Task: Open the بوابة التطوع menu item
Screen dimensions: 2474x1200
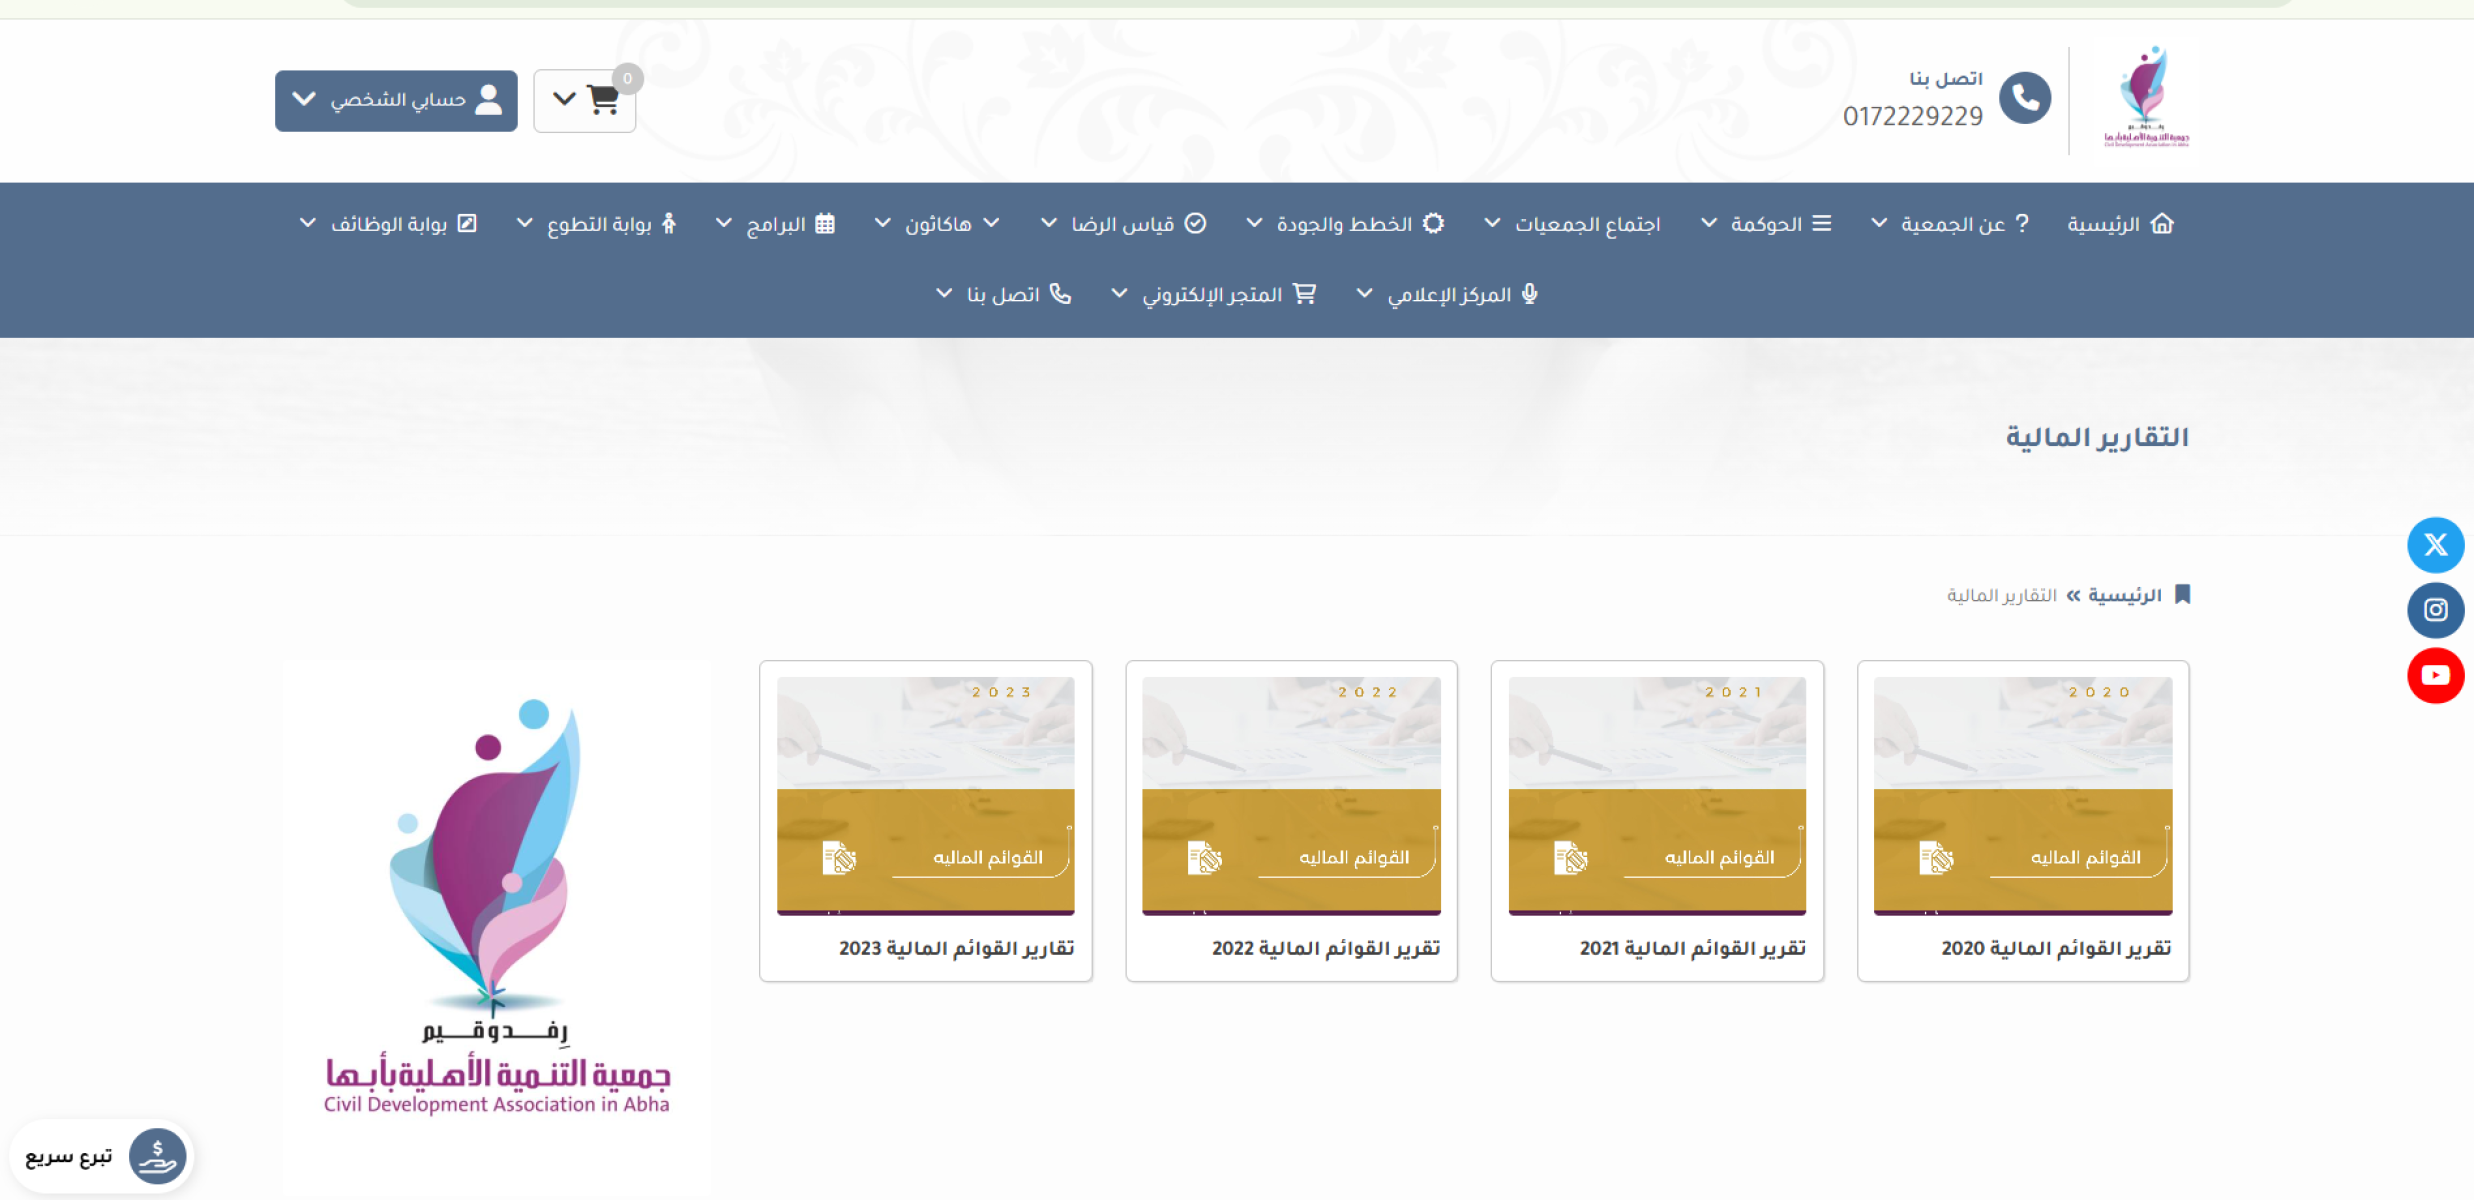Action: coord(599,224)
